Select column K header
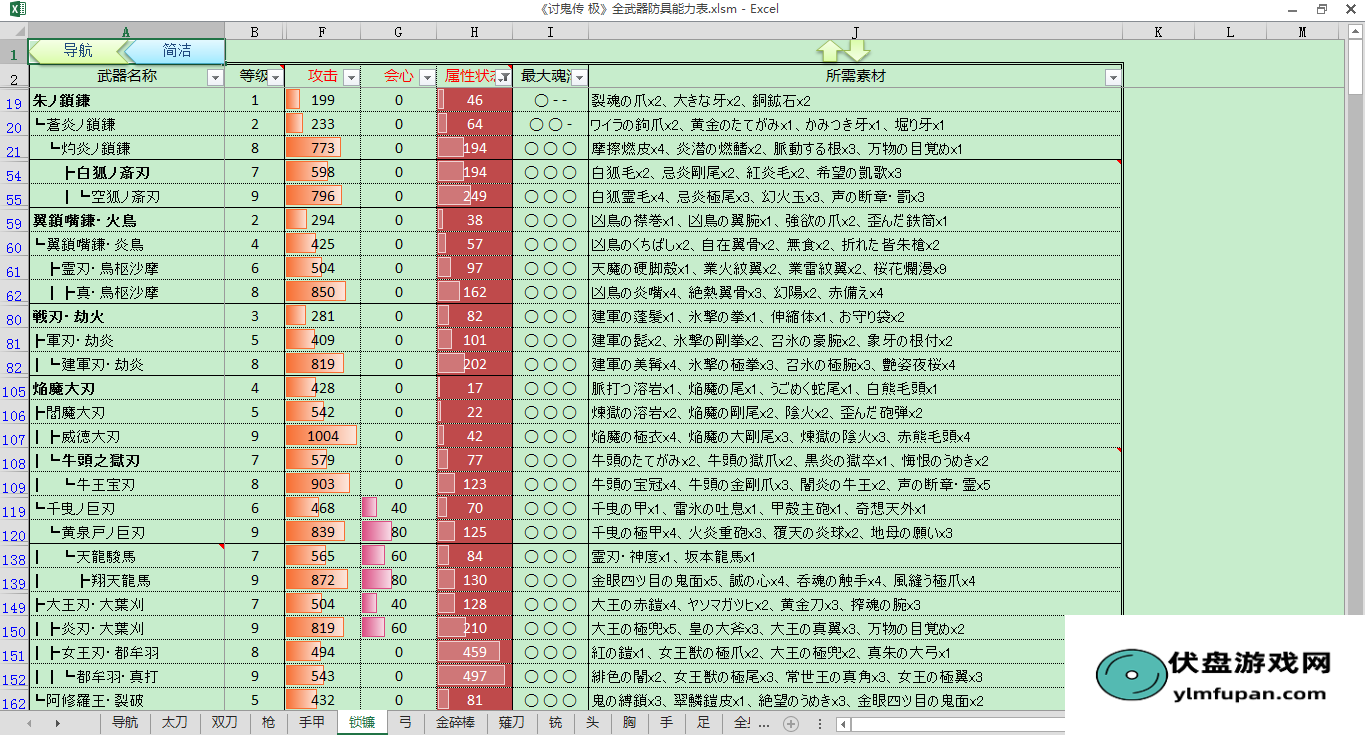Screen dimensions: 1365x735 [x=1158, y=32]
